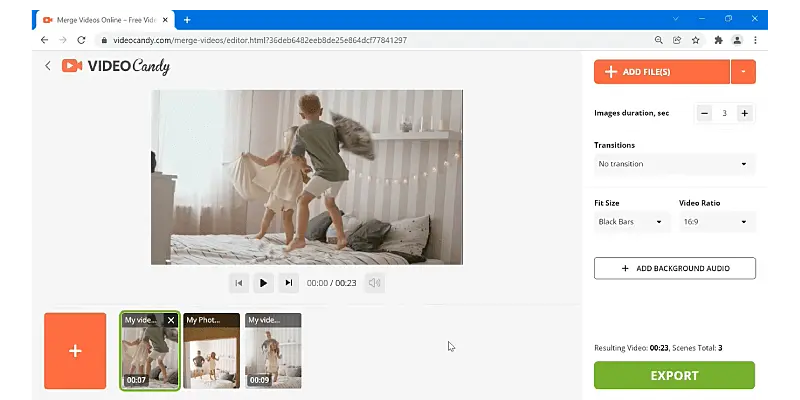This screenshot has height=400, width=800.
Task: Click the share page icon
Action: (677, 40)
